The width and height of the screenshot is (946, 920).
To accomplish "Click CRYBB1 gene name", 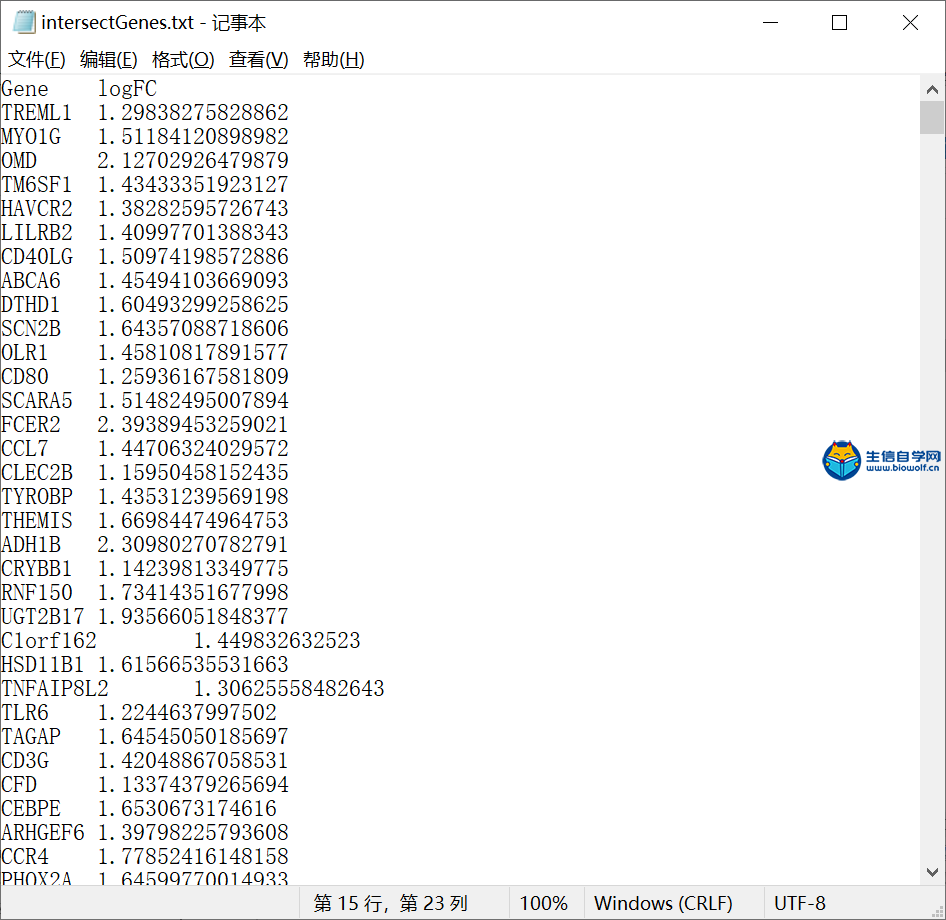I will [x=37, y=569].
